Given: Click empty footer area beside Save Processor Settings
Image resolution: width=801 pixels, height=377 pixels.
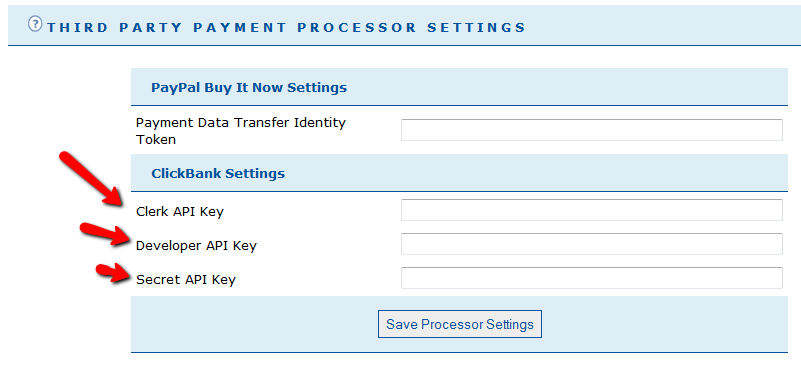Looking at the screenshot, I should (x=664, y=324).
